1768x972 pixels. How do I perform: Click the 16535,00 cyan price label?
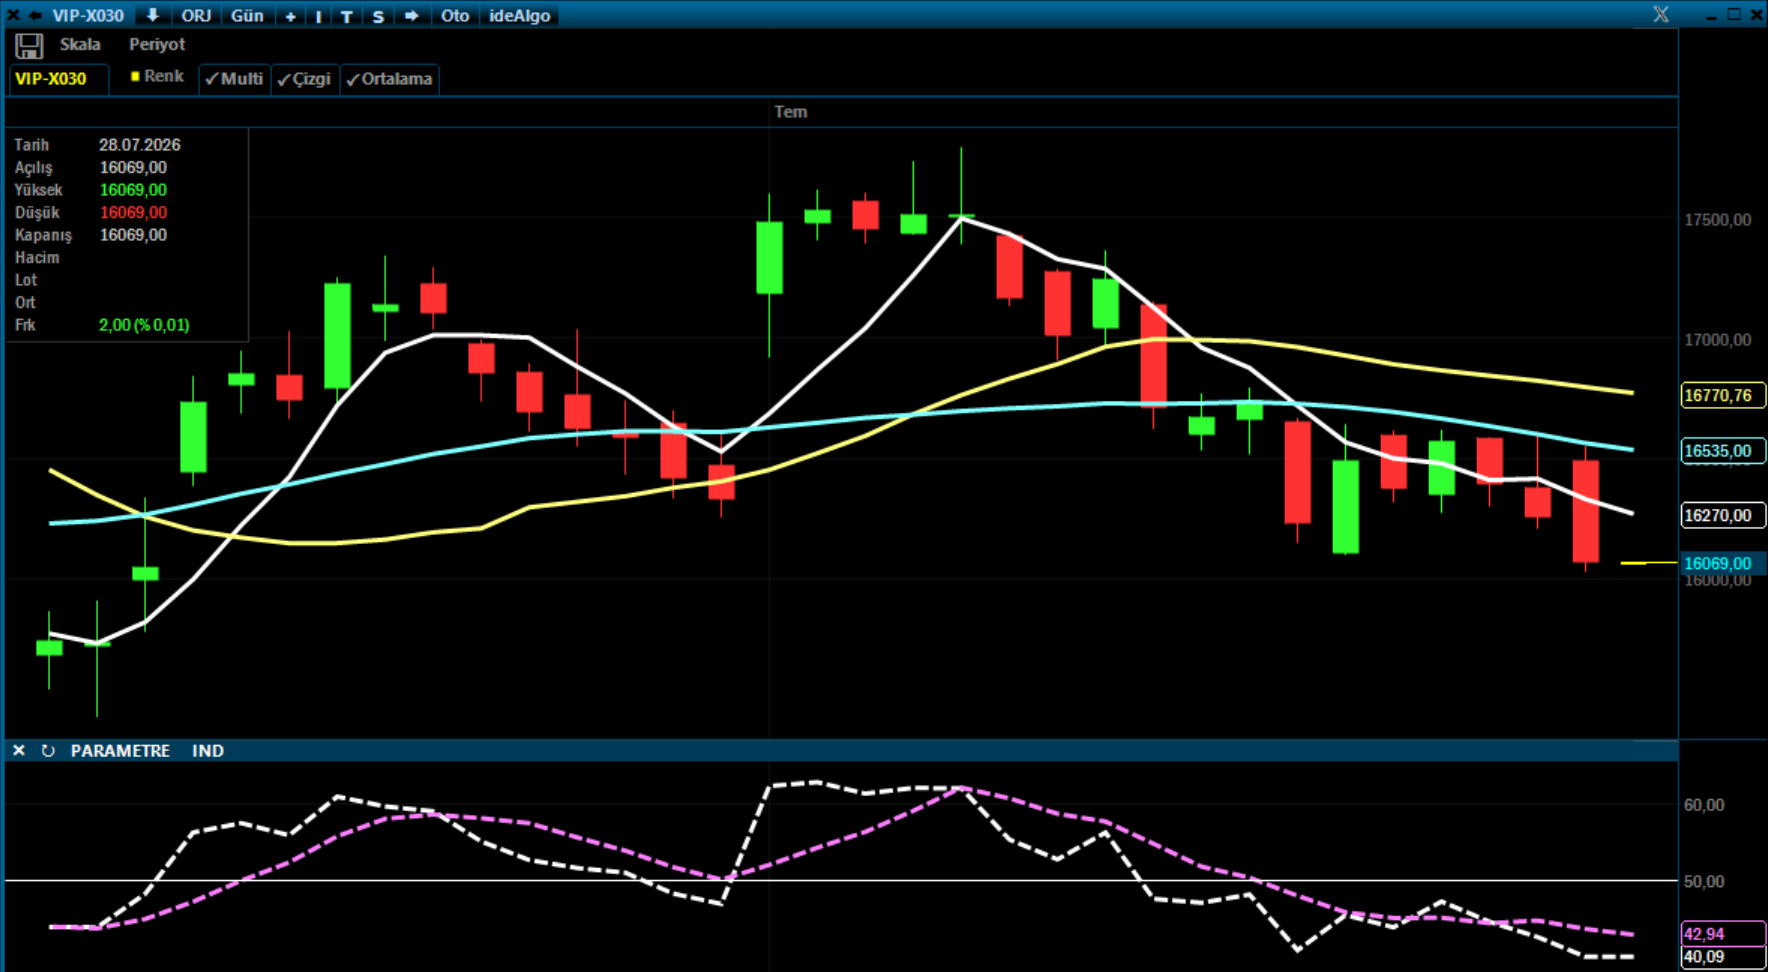coord(1723,451)
